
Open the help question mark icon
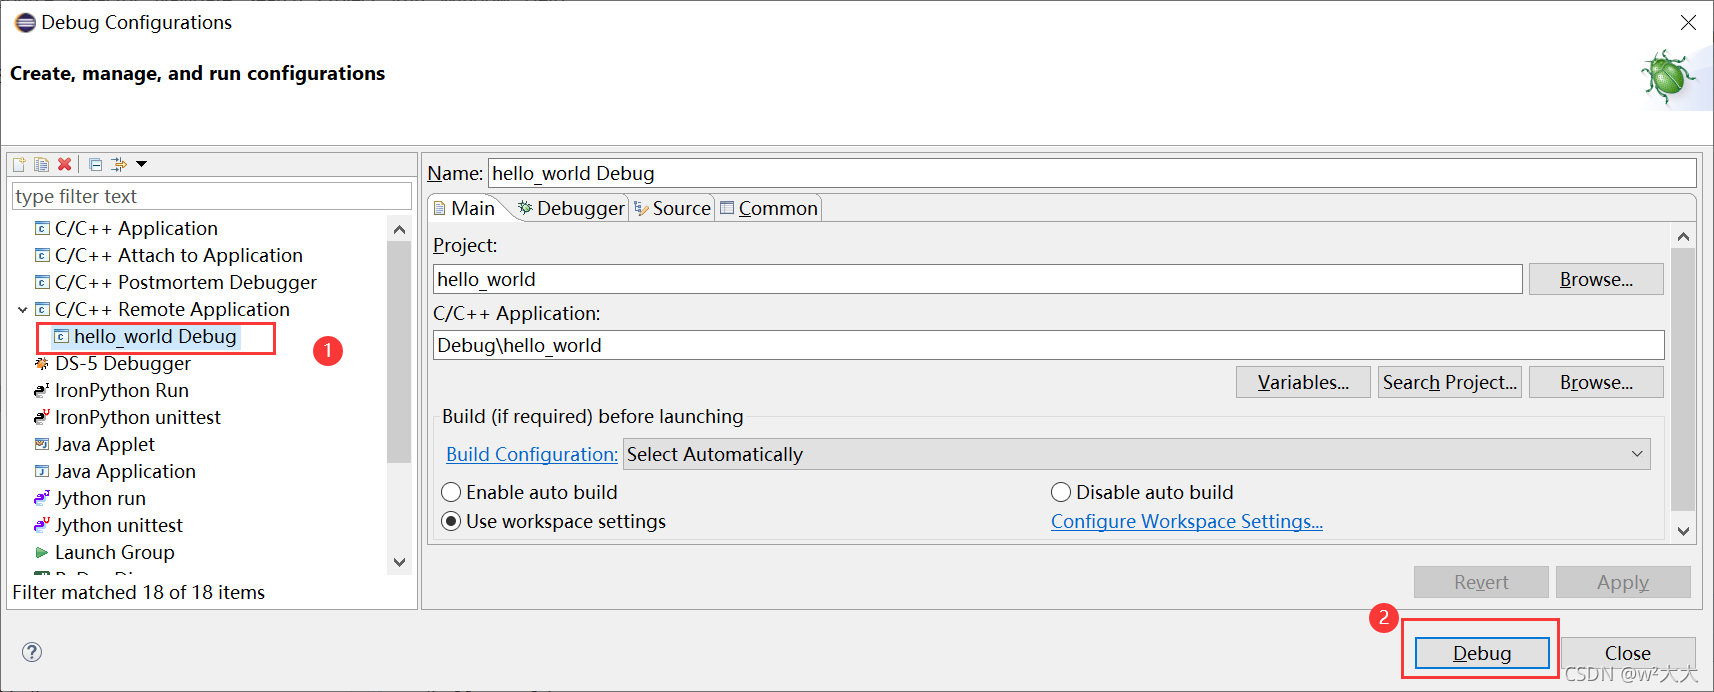[x=32, y=652]
